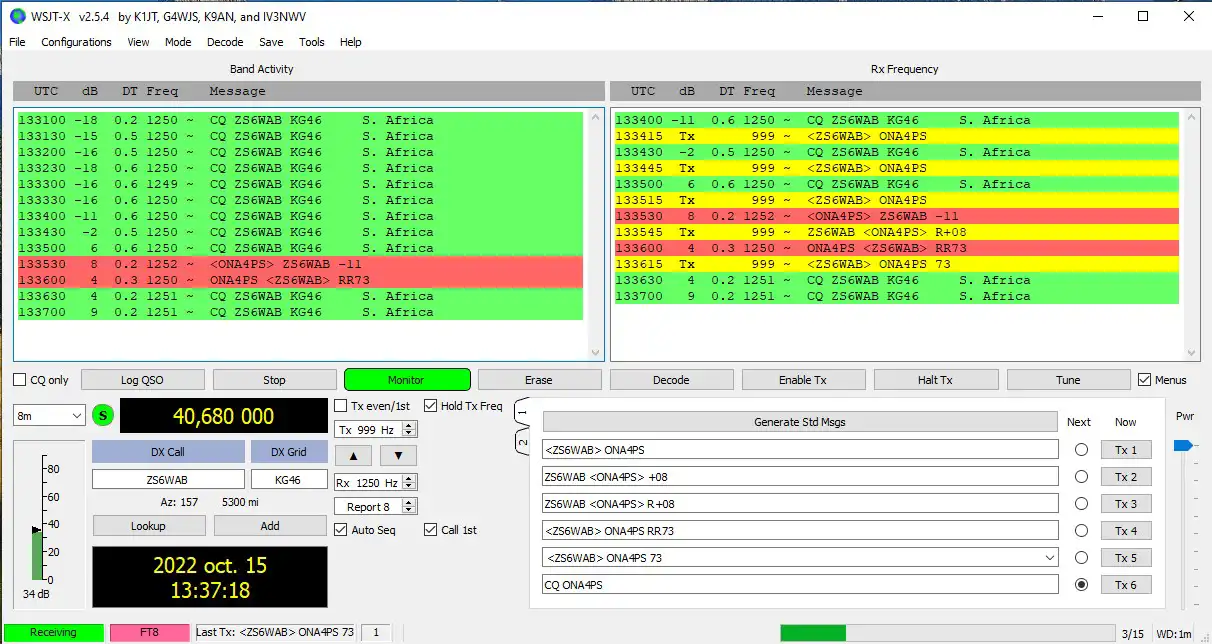Screen dimensions: 1212x644
Task: Send Tx 2 message now
Action: point(1126,477)
